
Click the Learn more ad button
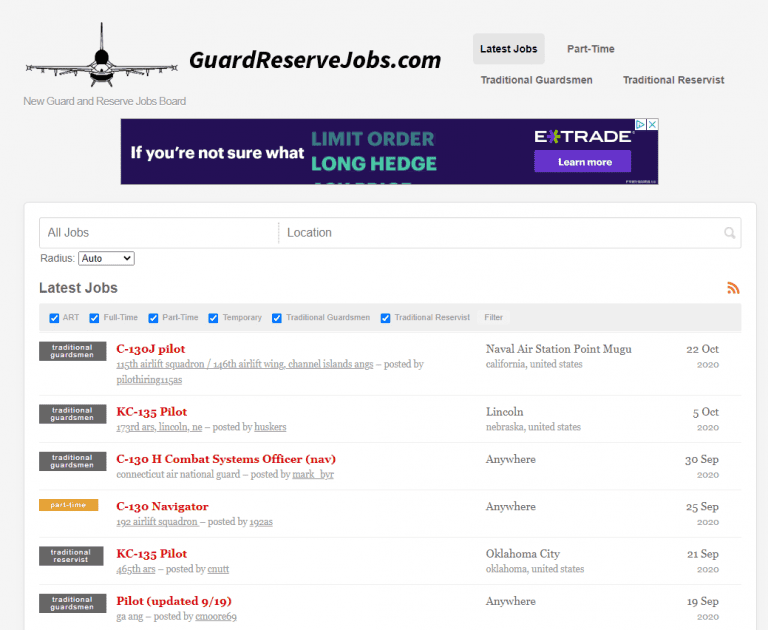pyautogui.click(x=582, y=161)
